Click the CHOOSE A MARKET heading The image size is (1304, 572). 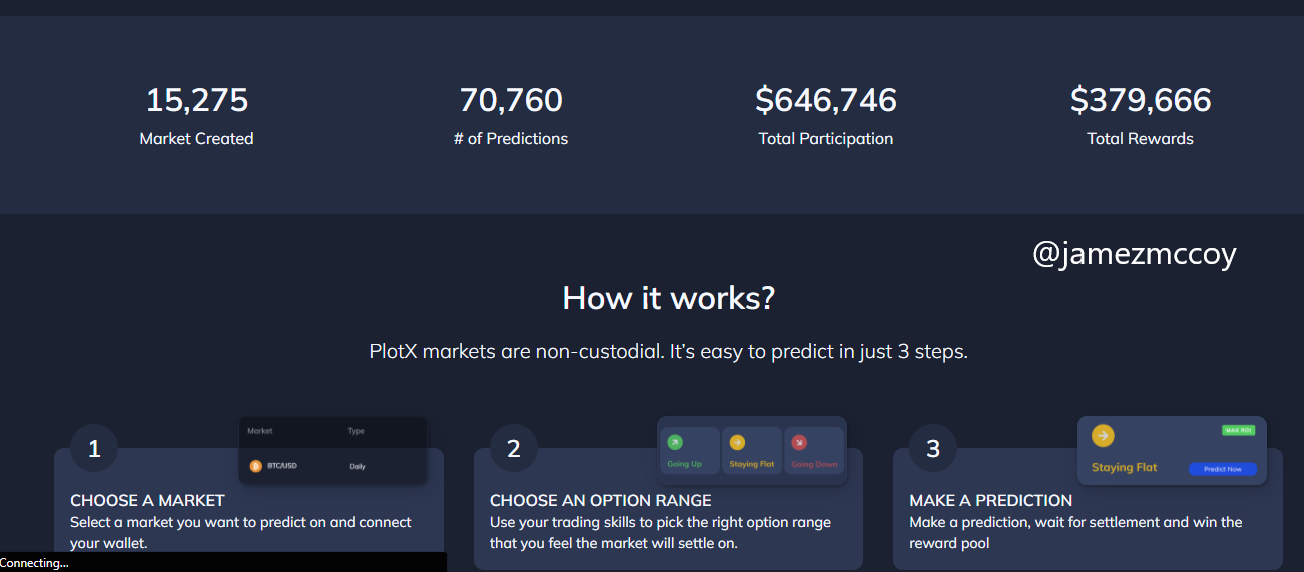[x=147, y=500]
